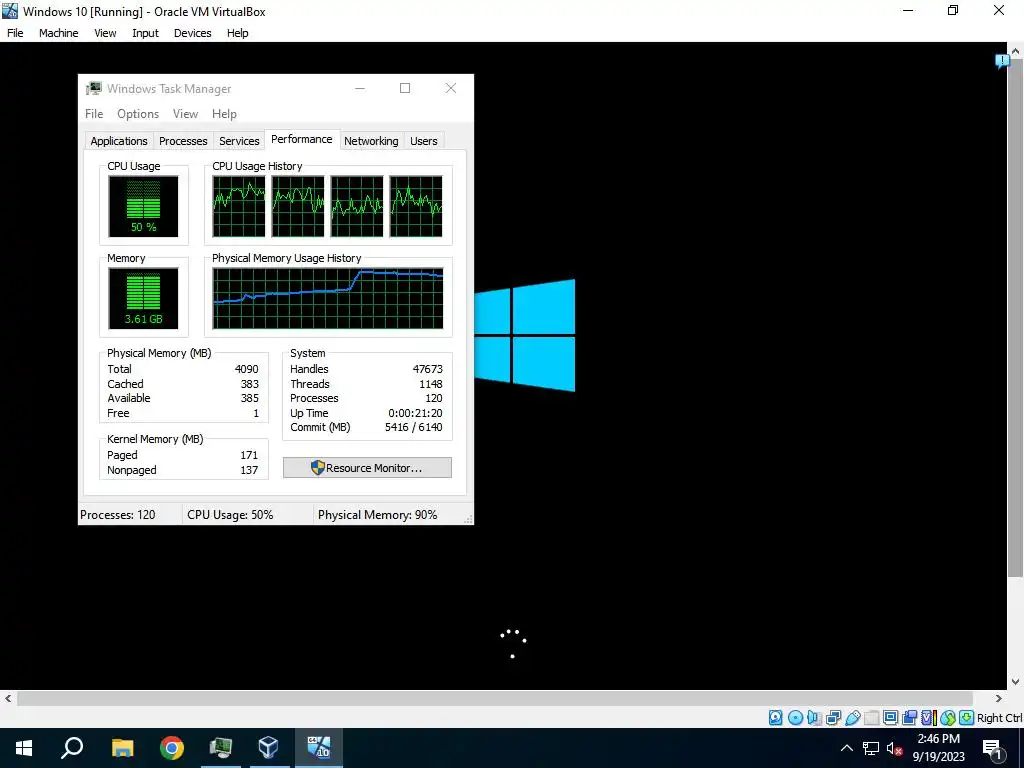This screenshot has height=768, width=1024.
Task: Click the USB devices icon in VirtualBox status bar
Action: click(853, 718)
